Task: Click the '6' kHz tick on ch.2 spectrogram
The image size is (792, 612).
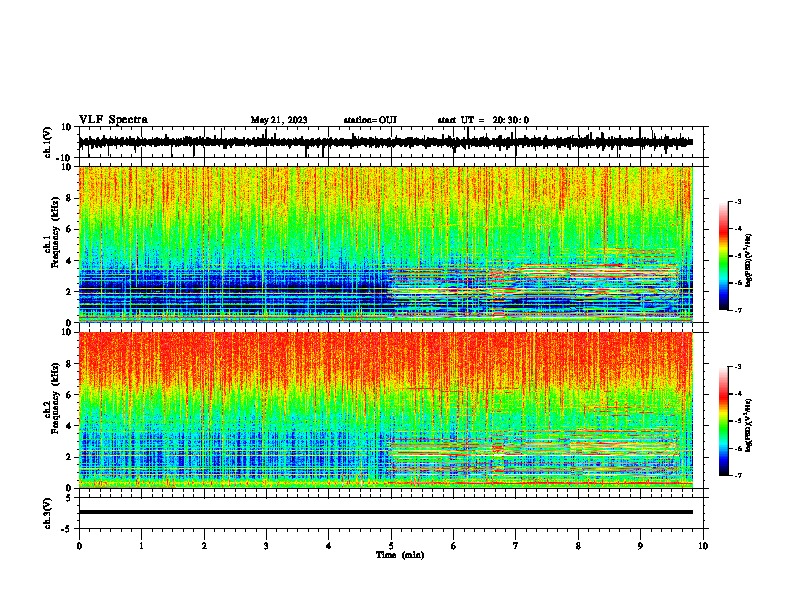Action: 69,395
